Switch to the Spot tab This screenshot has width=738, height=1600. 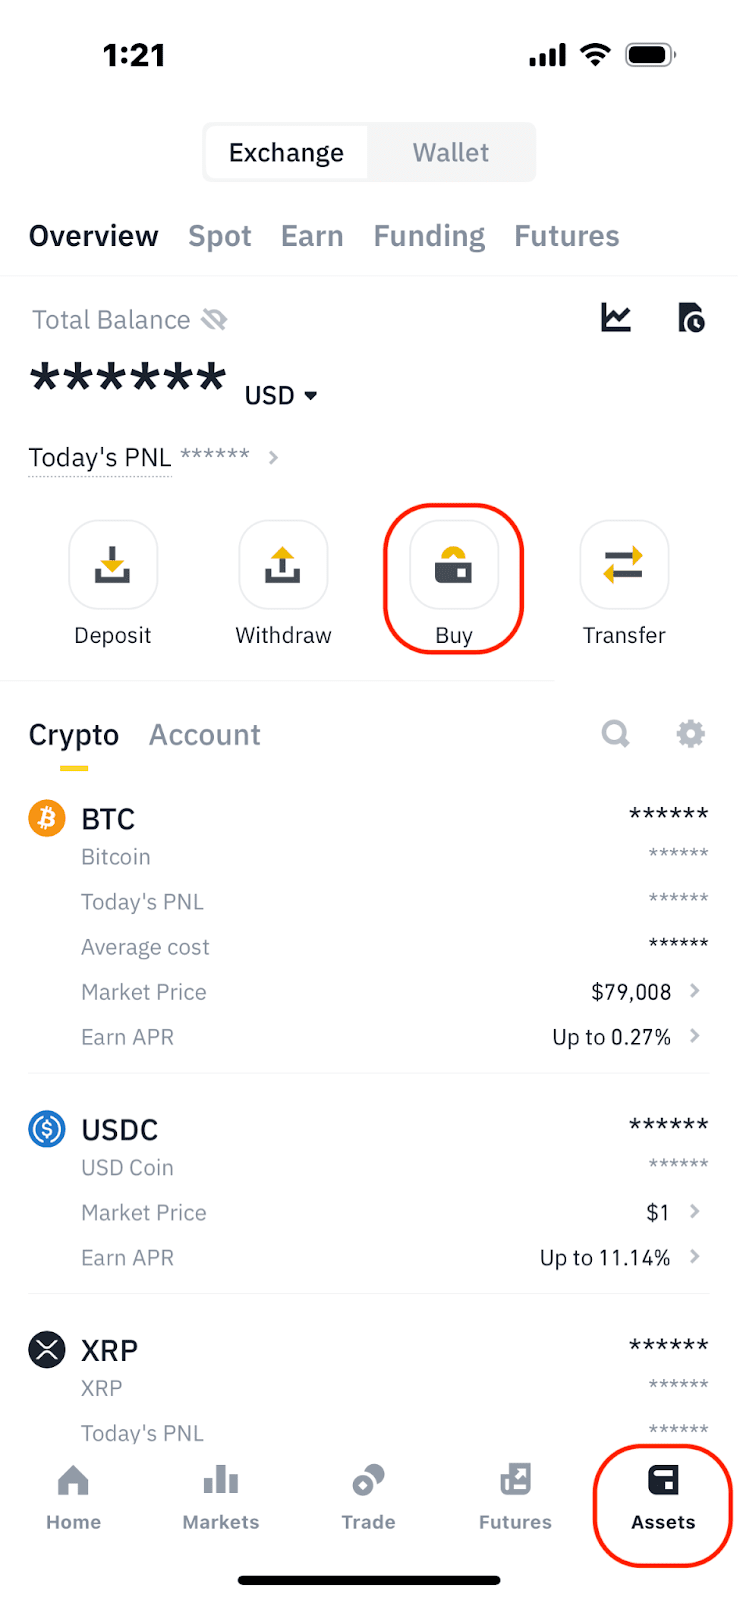coord(220,236)
